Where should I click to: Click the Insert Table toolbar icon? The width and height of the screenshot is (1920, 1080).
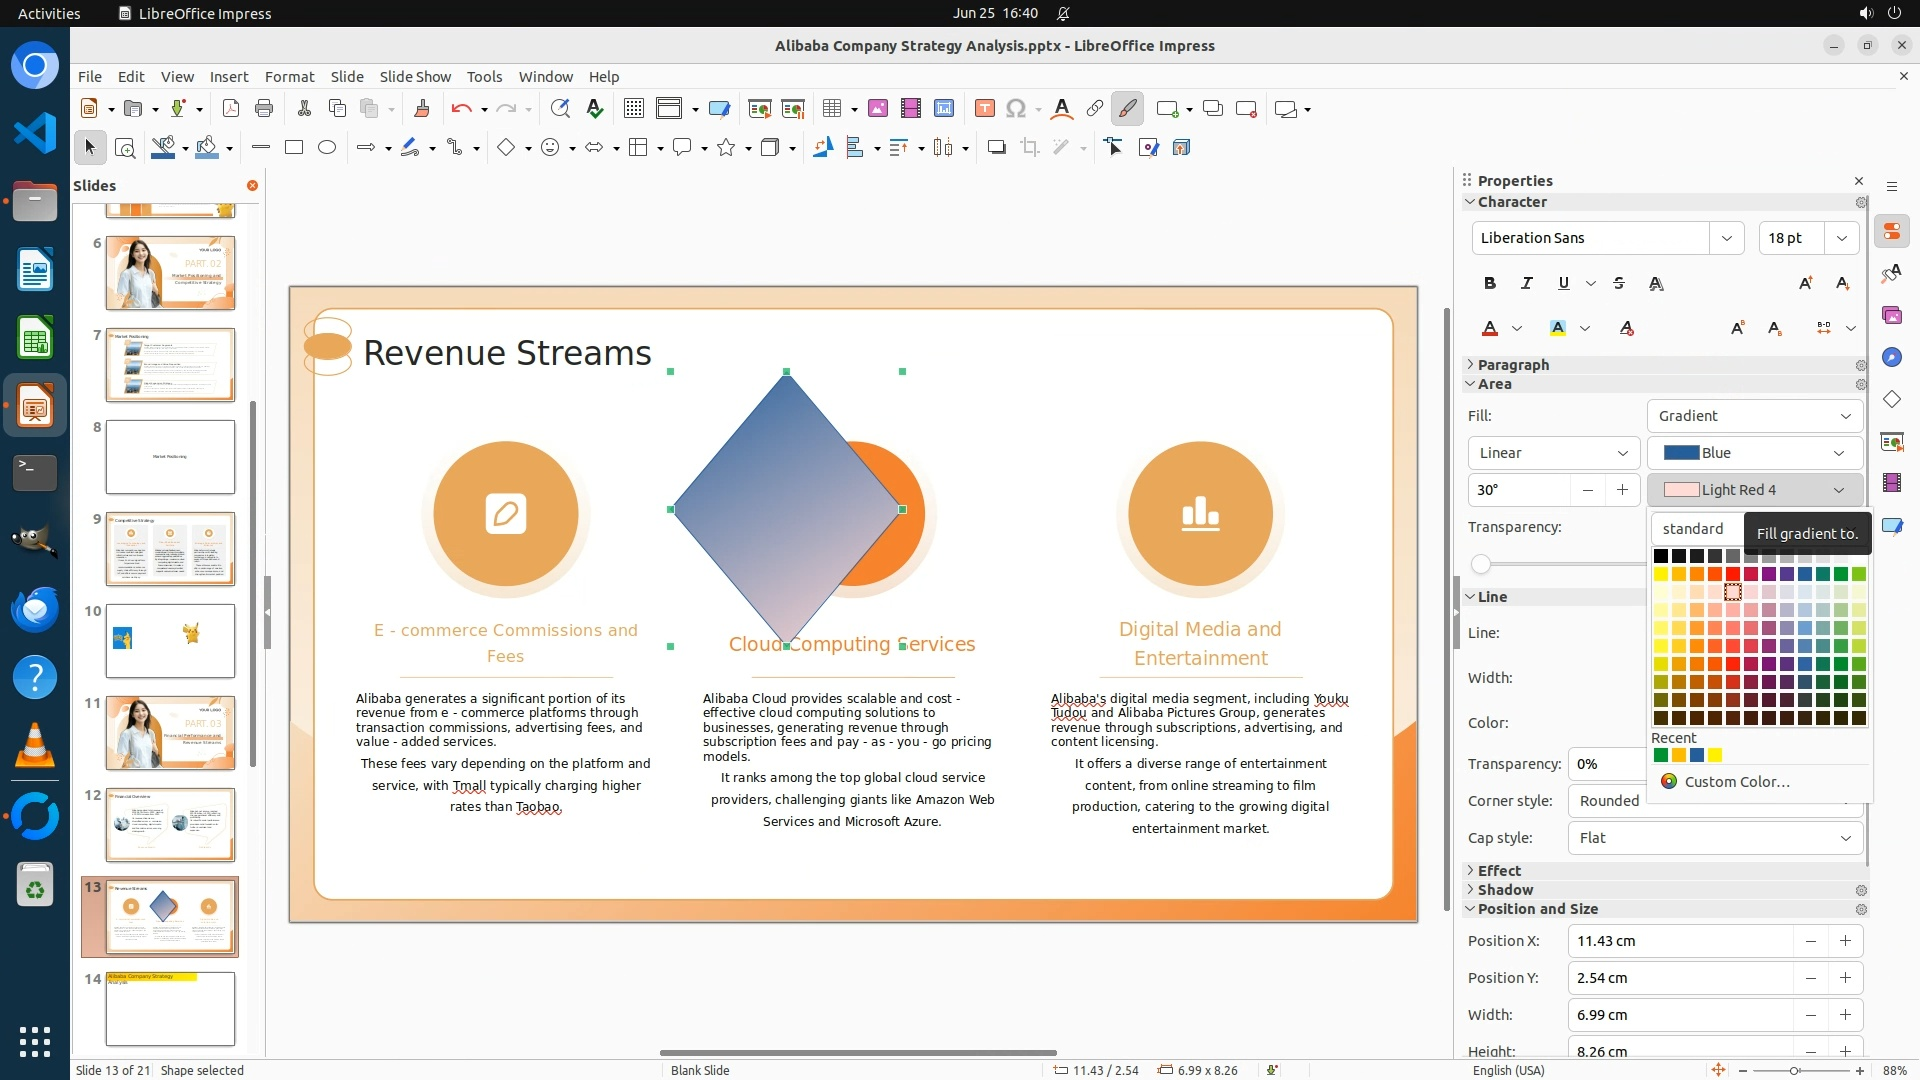tap(831, 109)
